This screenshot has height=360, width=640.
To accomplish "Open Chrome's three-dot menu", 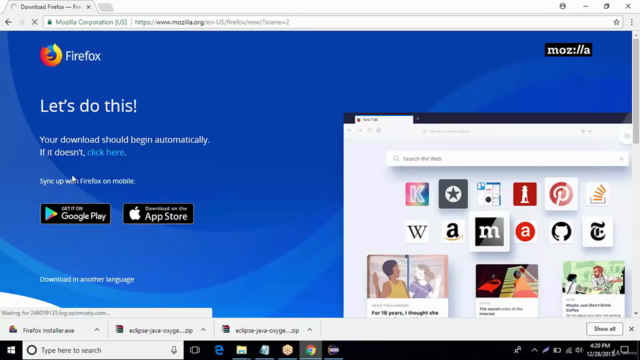I will coord(631,22).
